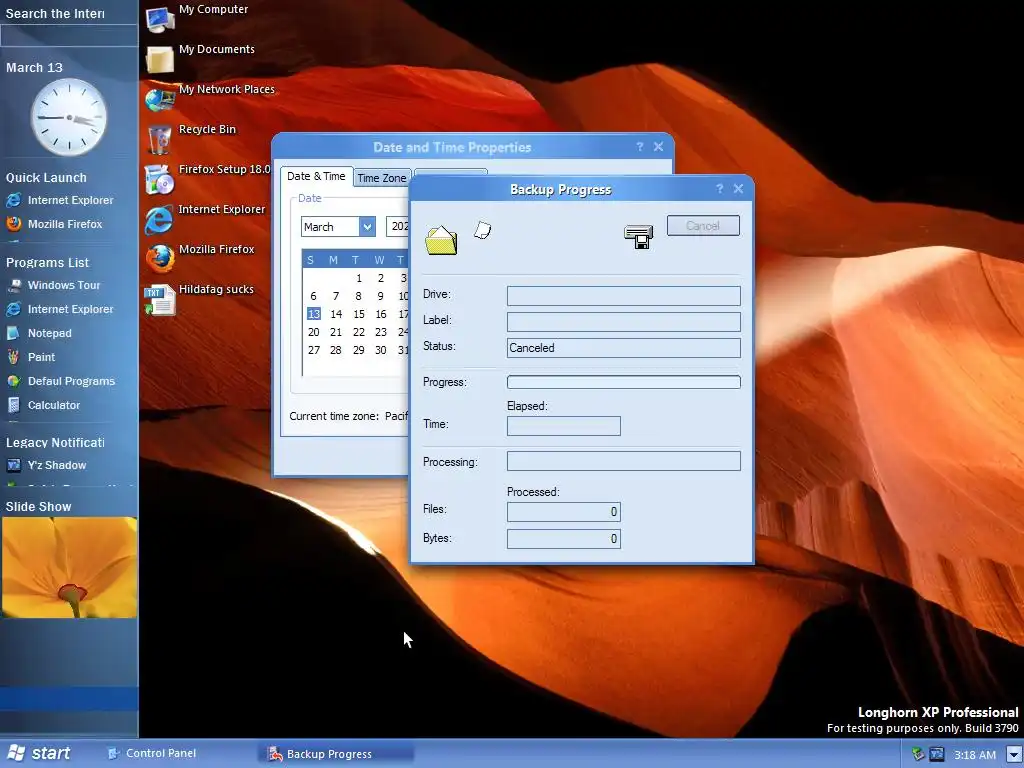Click the monitor tray icon in taskbar
This screenshot has height=768, width=1024.
[x=937, y=754]
